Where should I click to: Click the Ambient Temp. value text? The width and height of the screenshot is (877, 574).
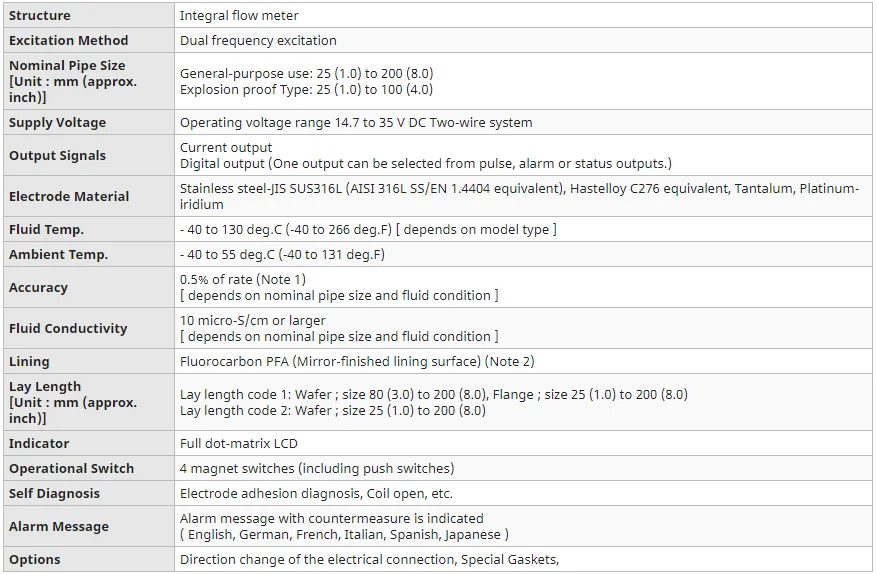click(282, 254)
